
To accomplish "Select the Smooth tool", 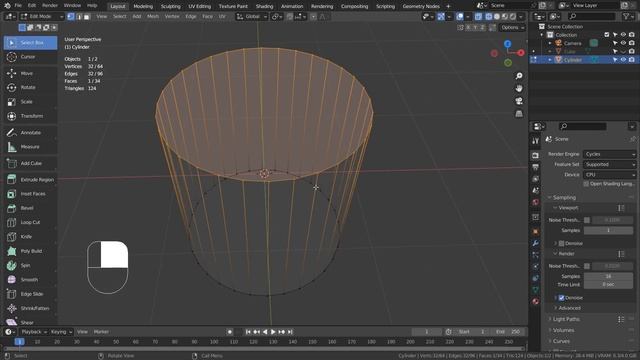I will pos(31,280).
